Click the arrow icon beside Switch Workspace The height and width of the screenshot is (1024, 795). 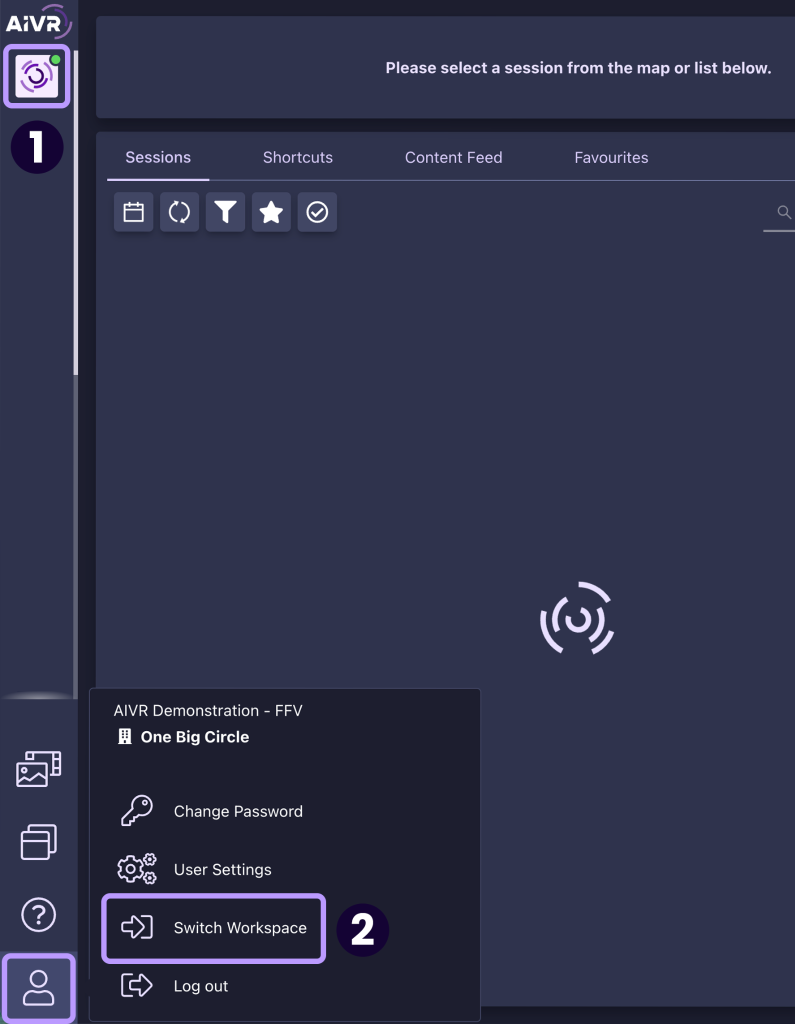tap(137, 927)
